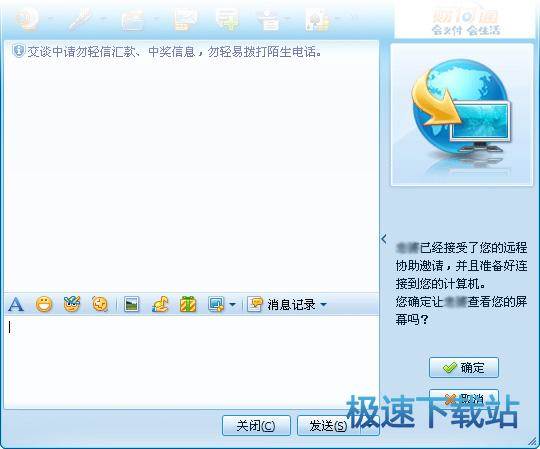Click the send picture icon

[132, 304]
